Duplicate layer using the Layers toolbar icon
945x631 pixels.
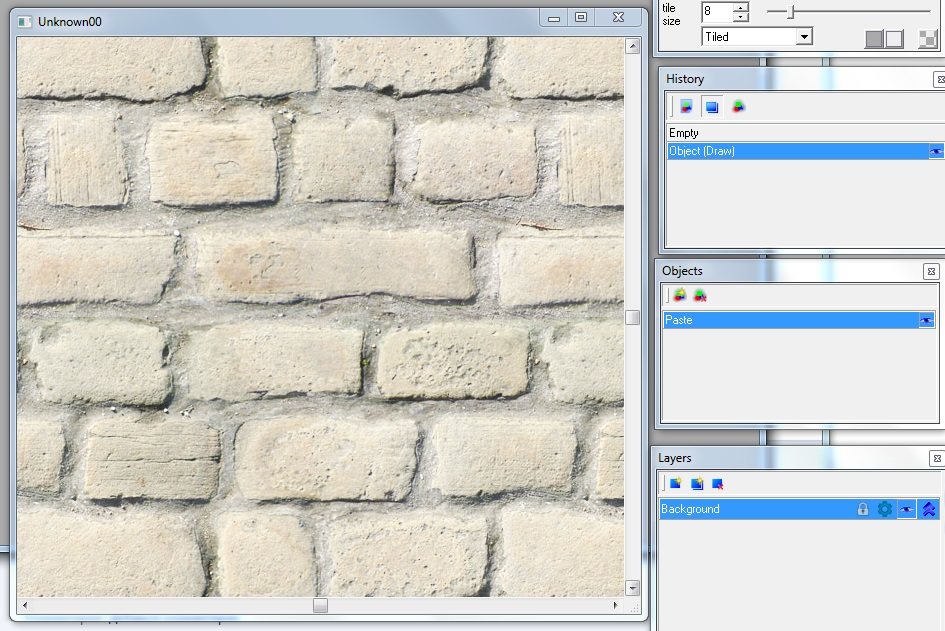[x=697, y=484]
